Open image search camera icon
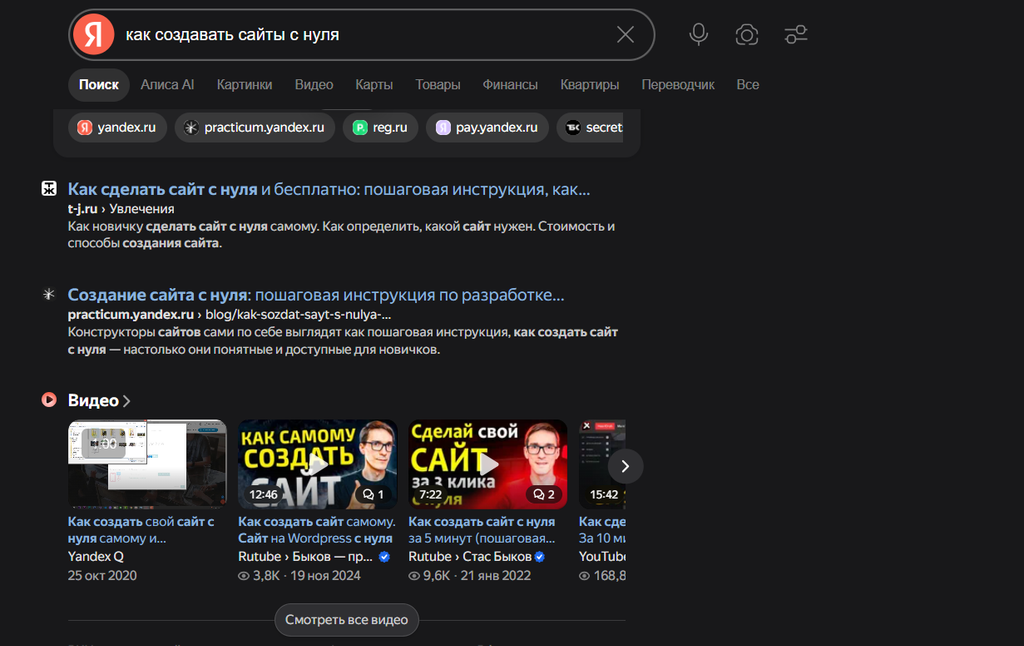The width and height of the screenshot is (1024, 646). 746,35
